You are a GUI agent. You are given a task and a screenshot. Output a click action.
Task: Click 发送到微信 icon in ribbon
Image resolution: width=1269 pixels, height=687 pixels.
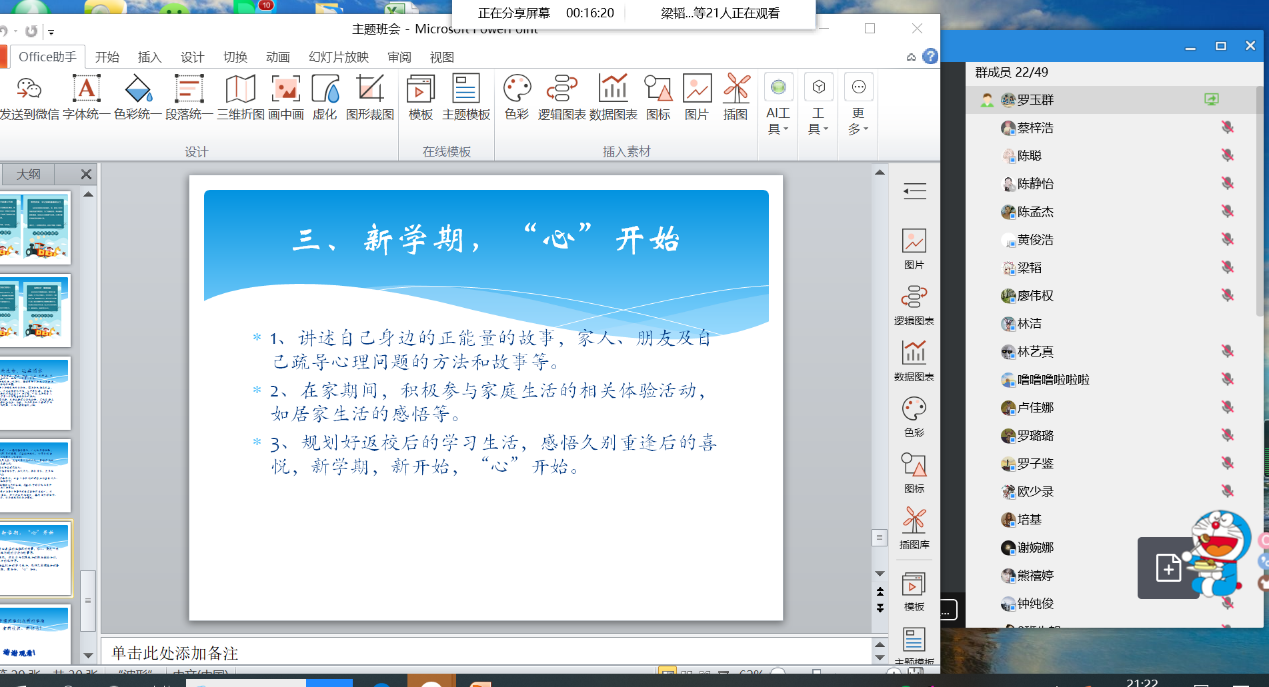tap(29, 98)
